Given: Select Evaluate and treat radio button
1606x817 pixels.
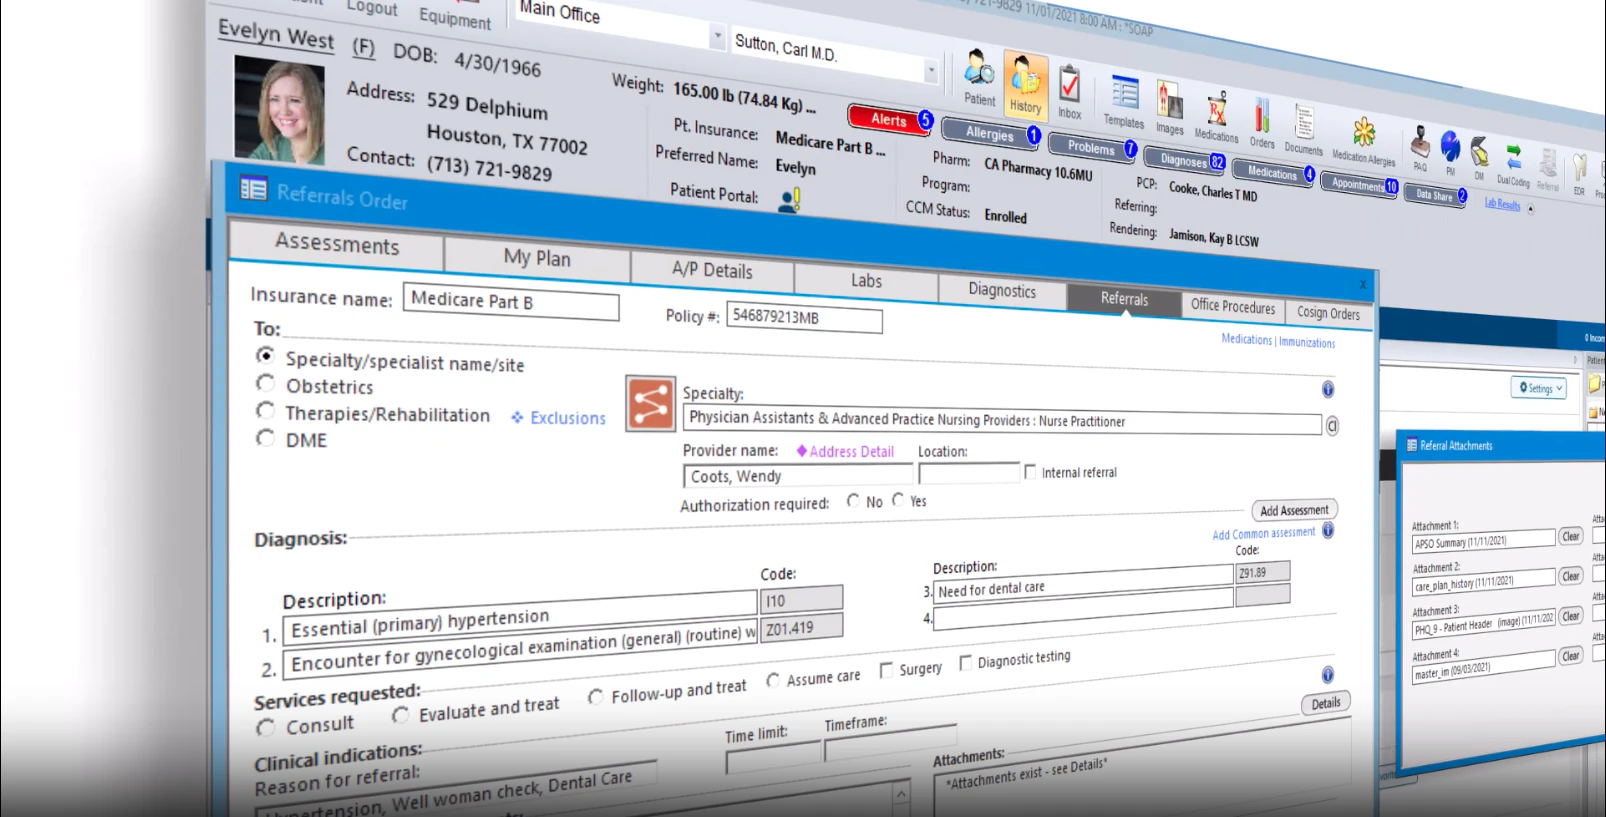Looking at the screenshot, I should (x=401, y=714).
